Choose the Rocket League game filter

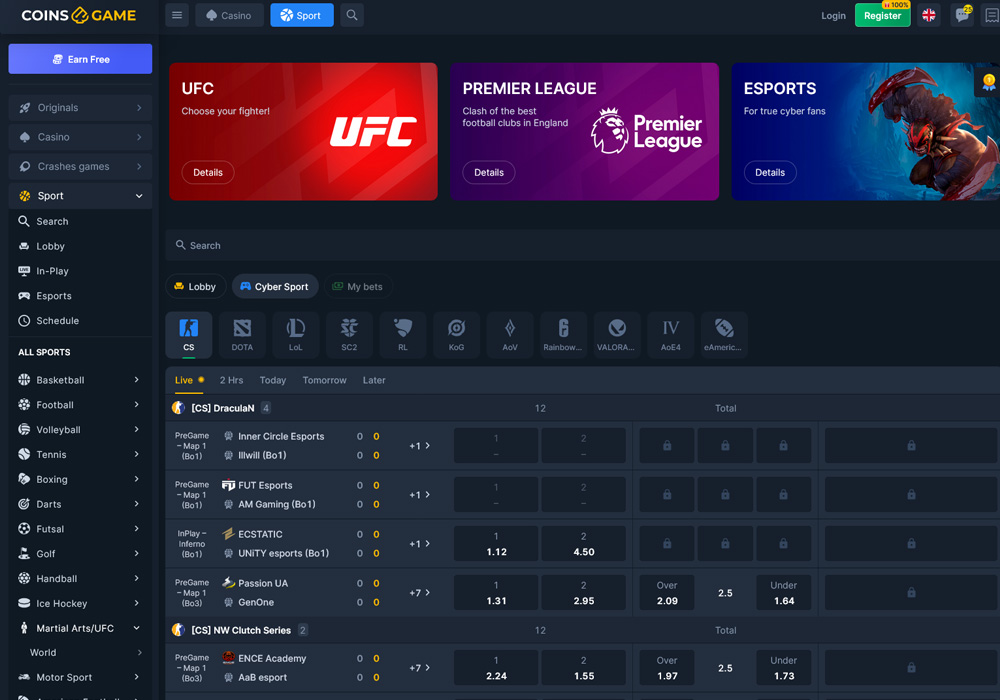[402, 334]
